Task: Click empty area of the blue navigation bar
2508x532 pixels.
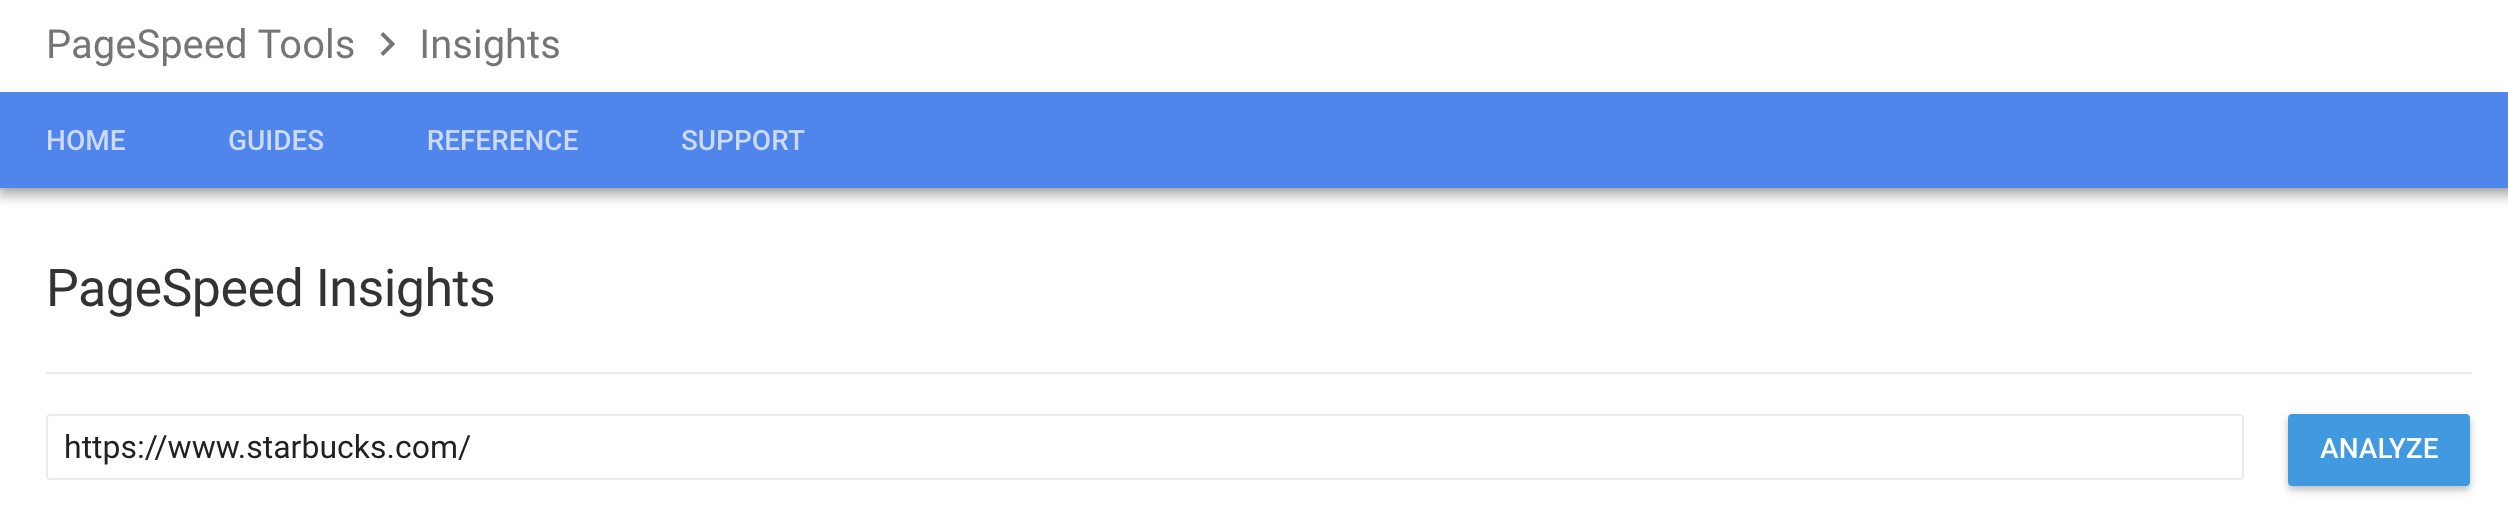Action: (x=1600, y=140)
